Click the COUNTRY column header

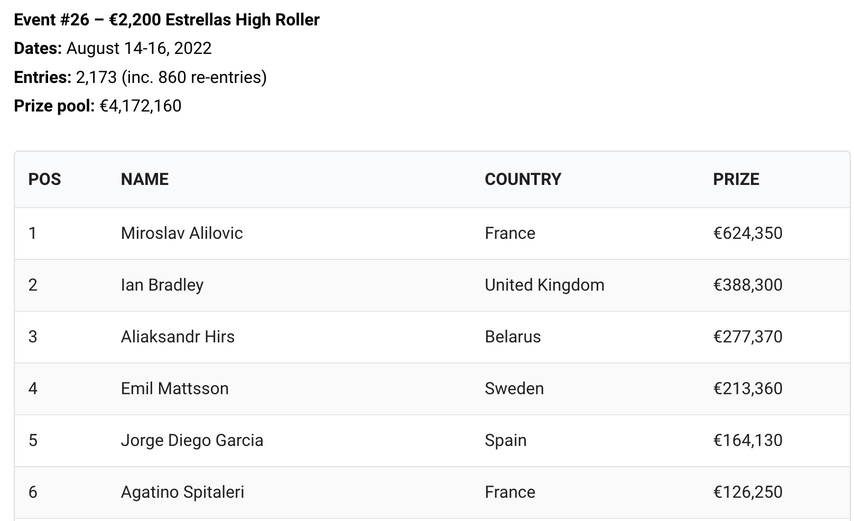523,179
